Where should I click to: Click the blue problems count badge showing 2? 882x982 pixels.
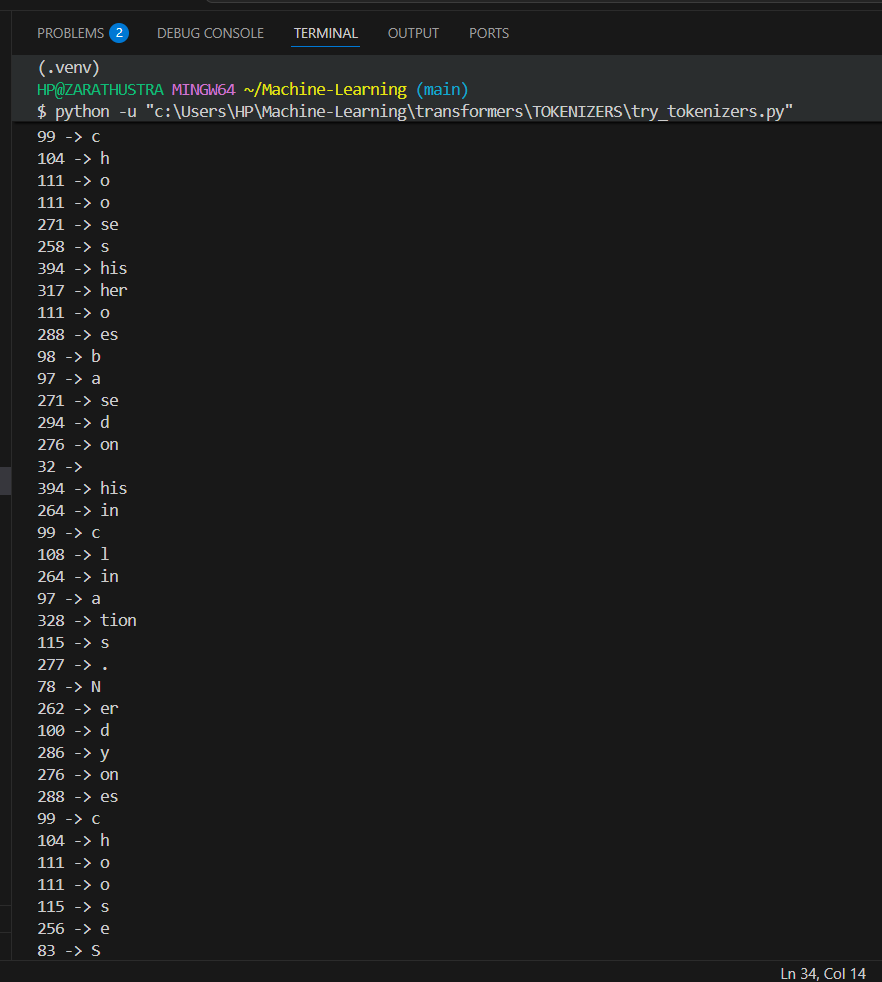tap(119, 33)
